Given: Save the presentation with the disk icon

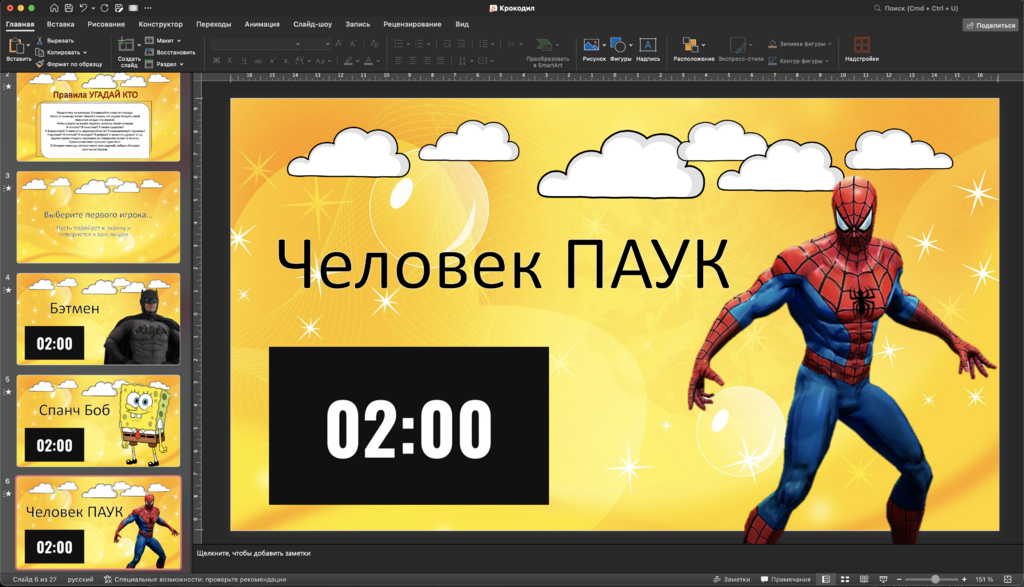Looking at the screenshot, I should 69,8.
